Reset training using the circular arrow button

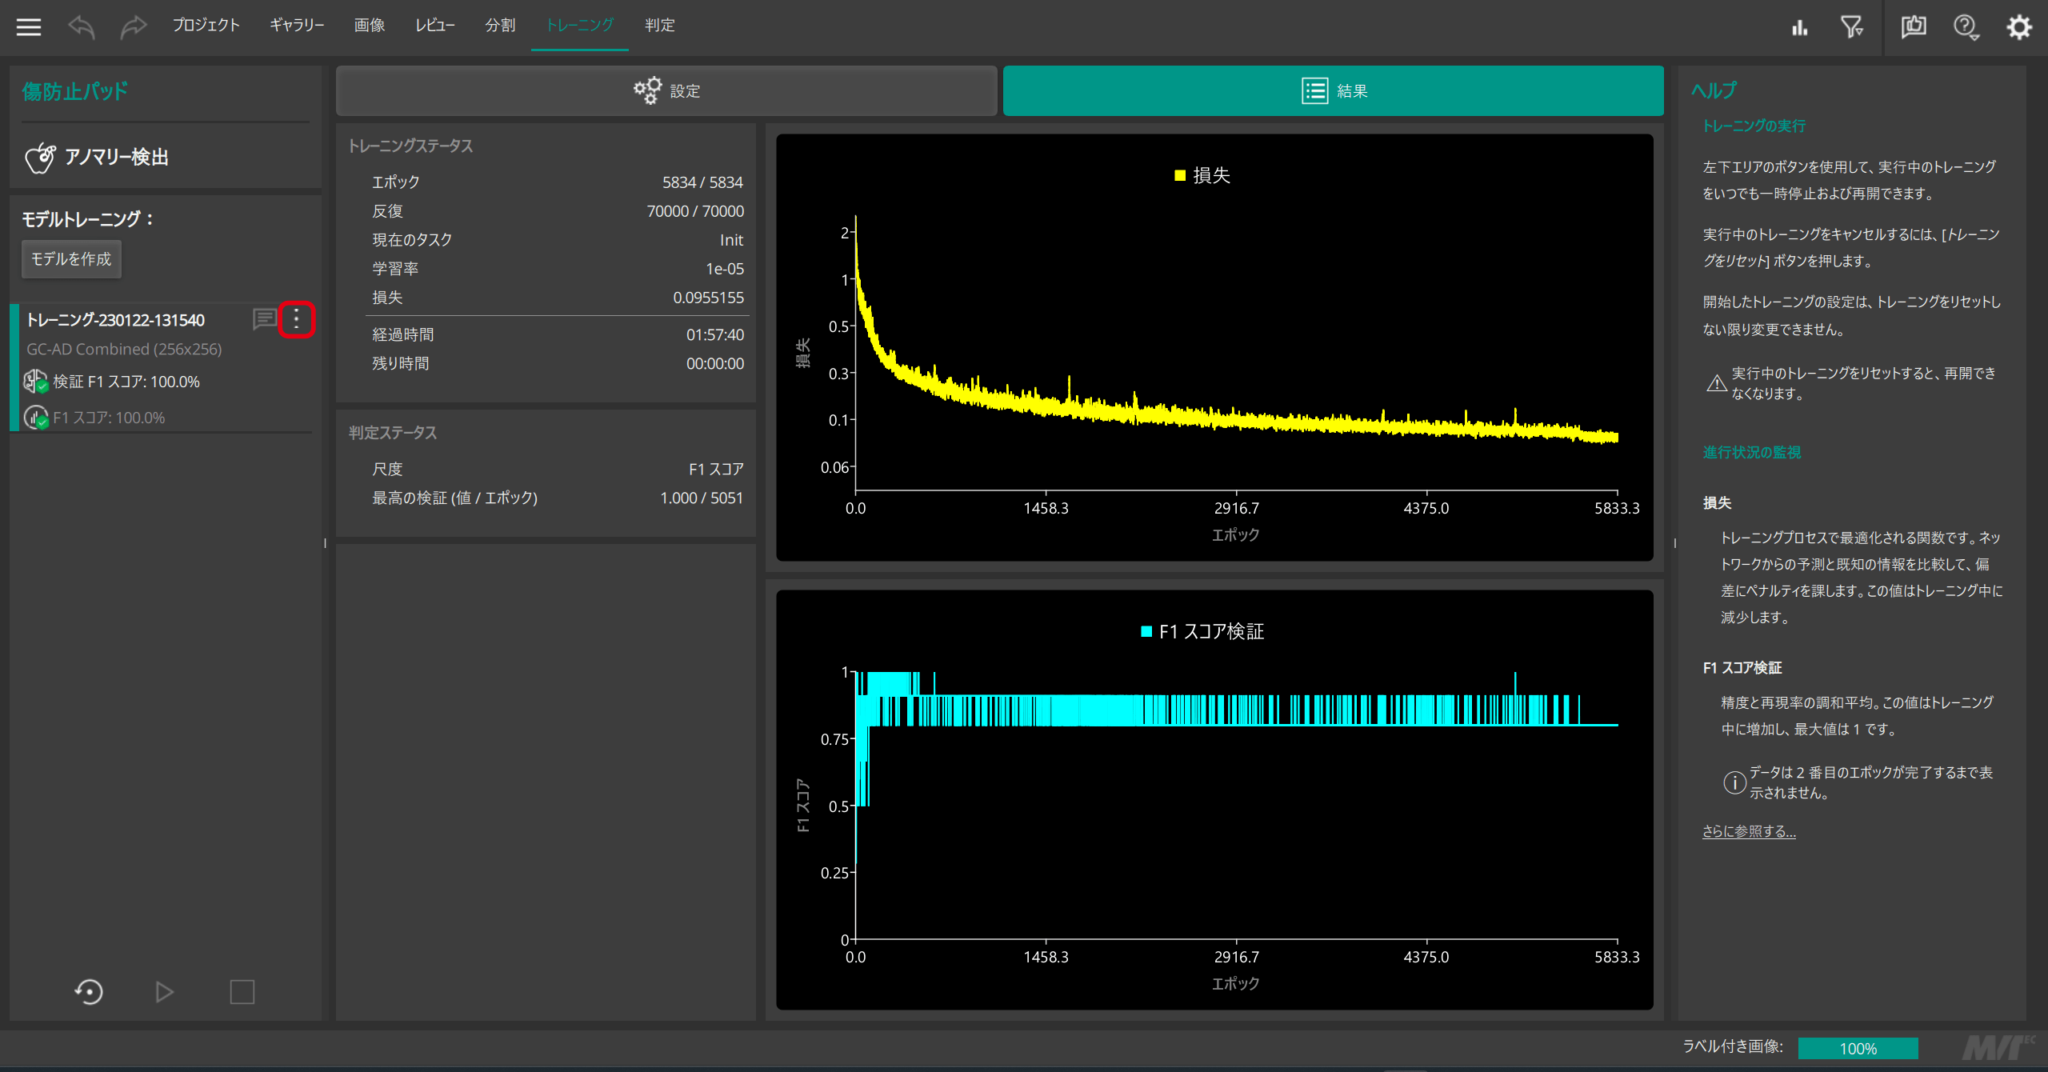(88, 991)
